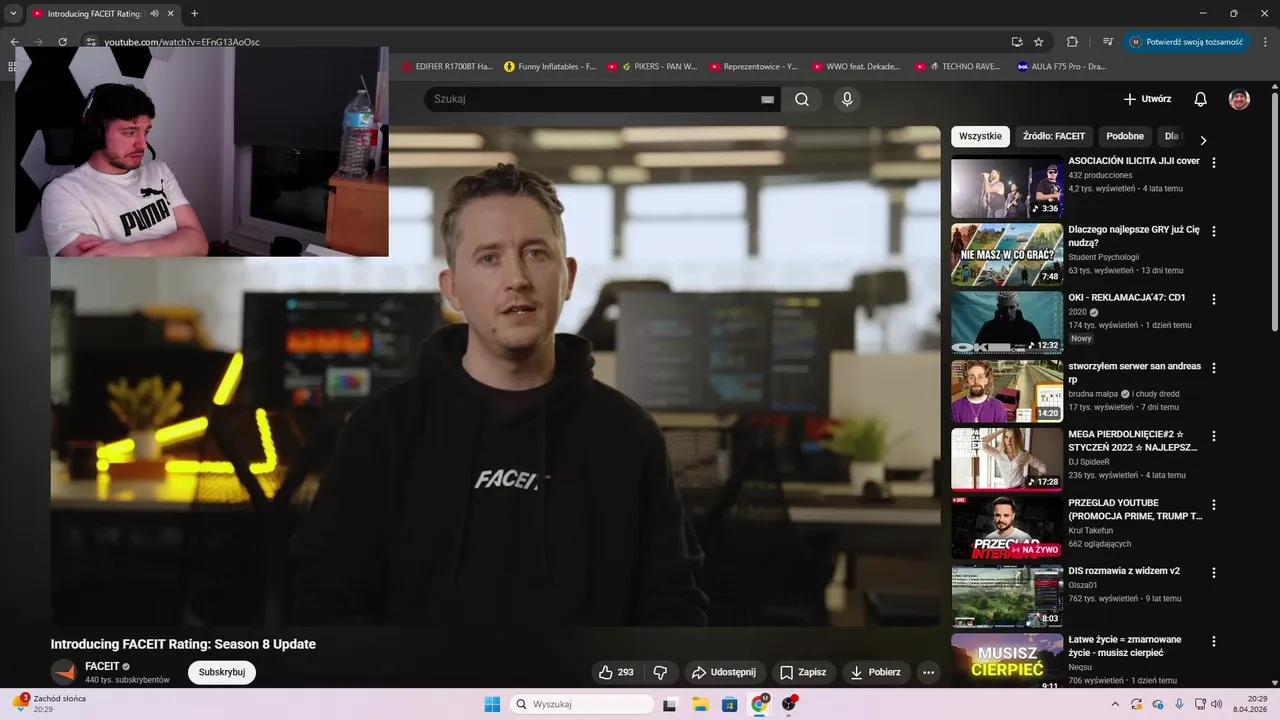Like the video with 293 likes
1280x720 pixels.
click(616, 672)
